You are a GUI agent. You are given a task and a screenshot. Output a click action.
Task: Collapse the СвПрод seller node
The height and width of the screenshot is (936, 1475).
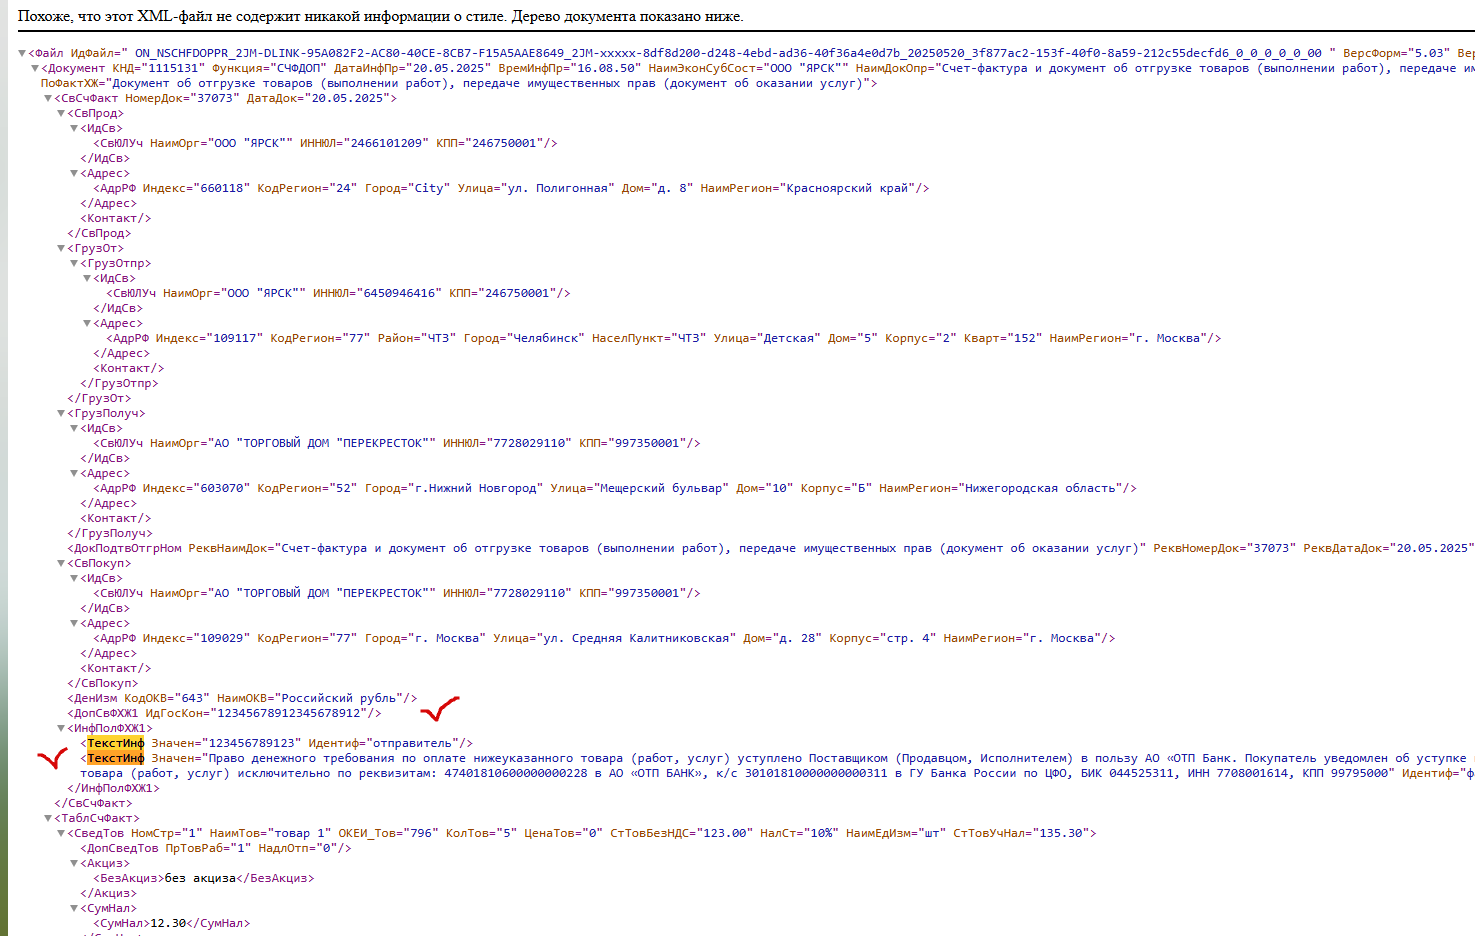[61, 113]
